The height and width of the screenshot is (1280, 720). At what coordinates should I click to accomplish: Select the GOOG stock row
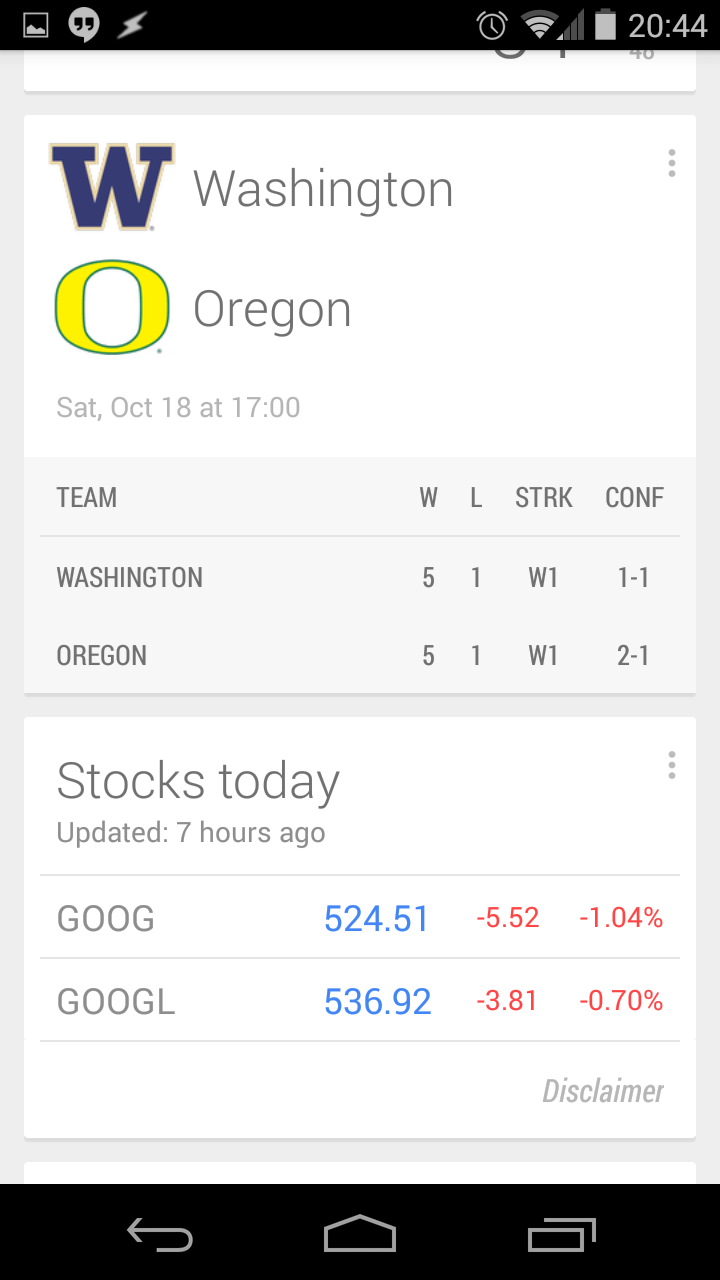coord(360,918)
